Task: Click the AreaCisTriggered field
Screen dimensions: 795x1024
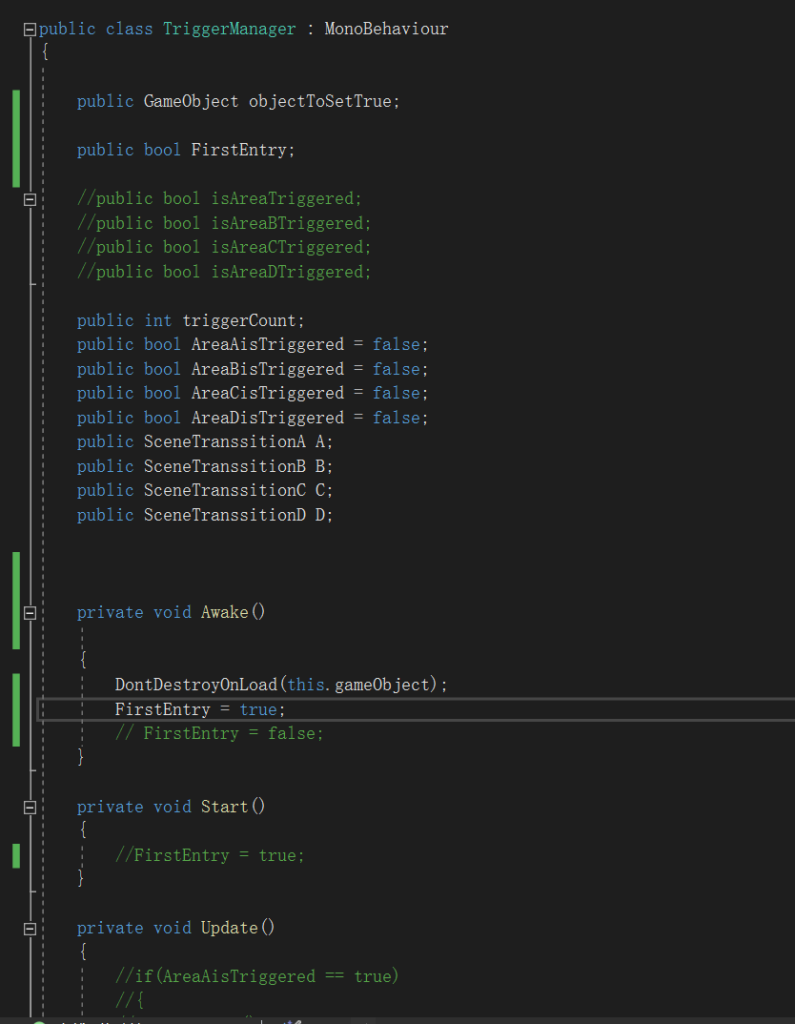Action: (x=267, y=393)
